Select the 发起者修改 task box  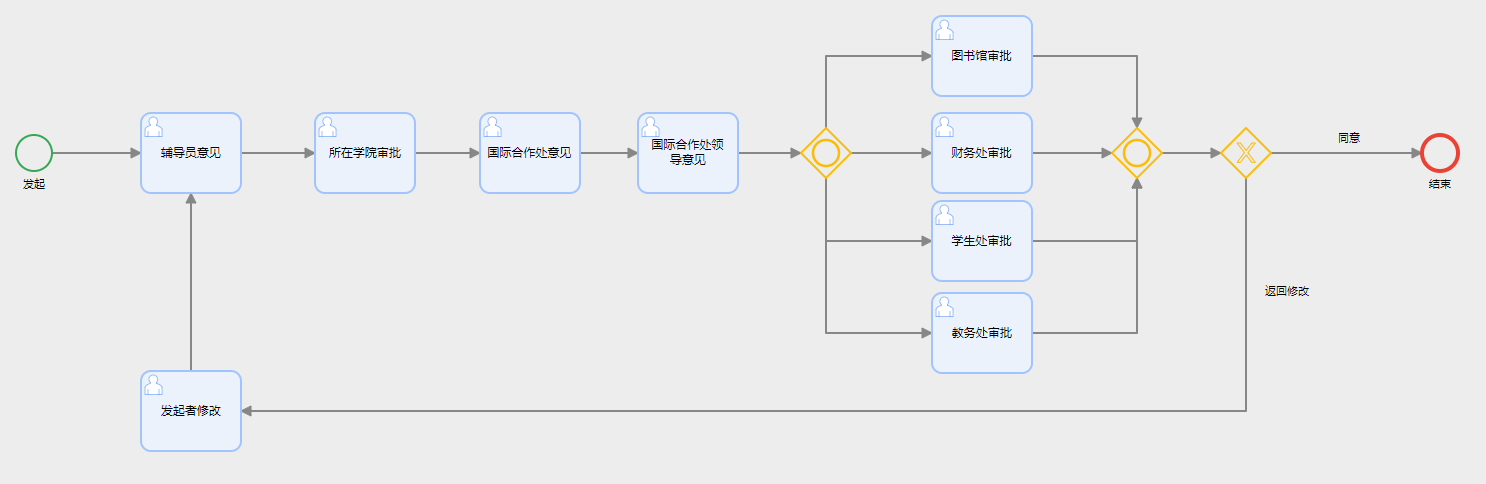click(191, 411)
